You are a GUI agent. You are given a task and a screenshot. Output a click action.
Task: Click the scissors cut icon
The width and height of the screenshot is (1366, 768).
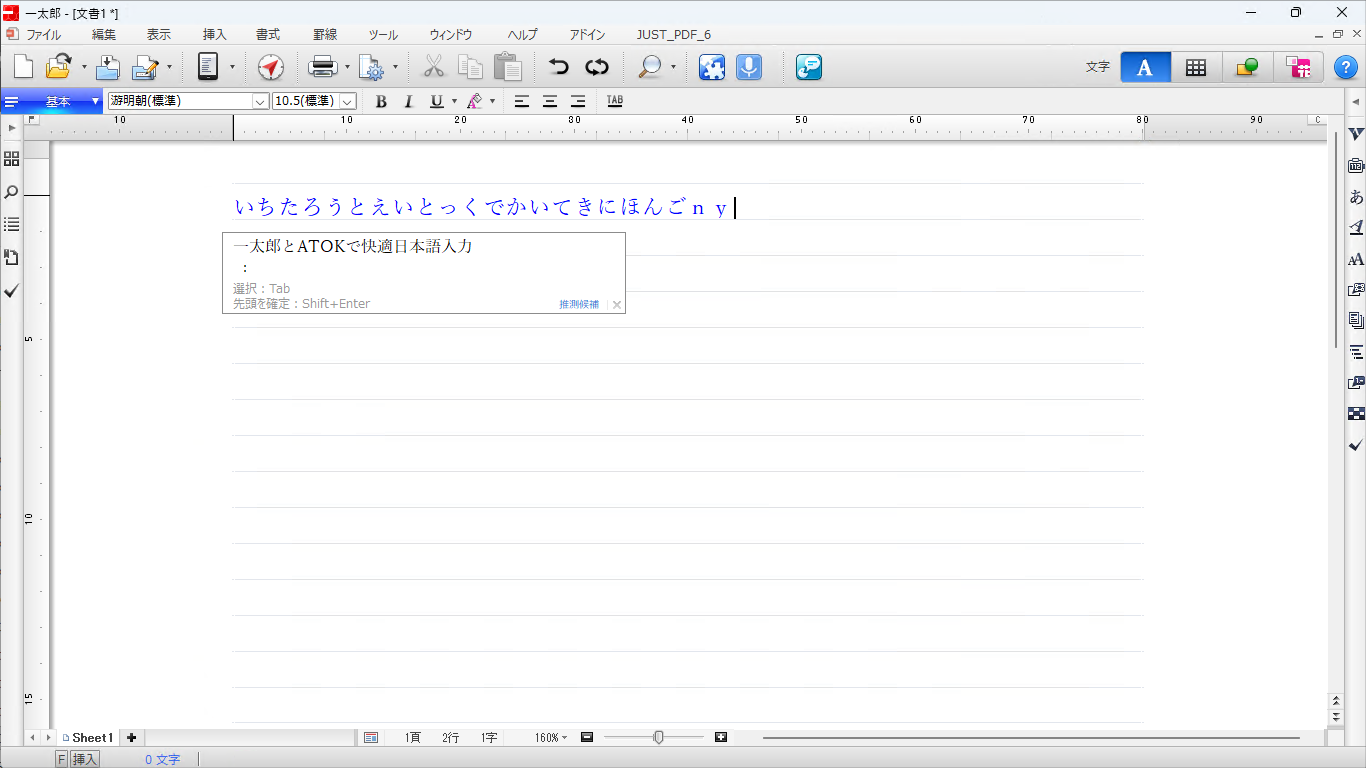pyautogui.click(x=433, y=67)
